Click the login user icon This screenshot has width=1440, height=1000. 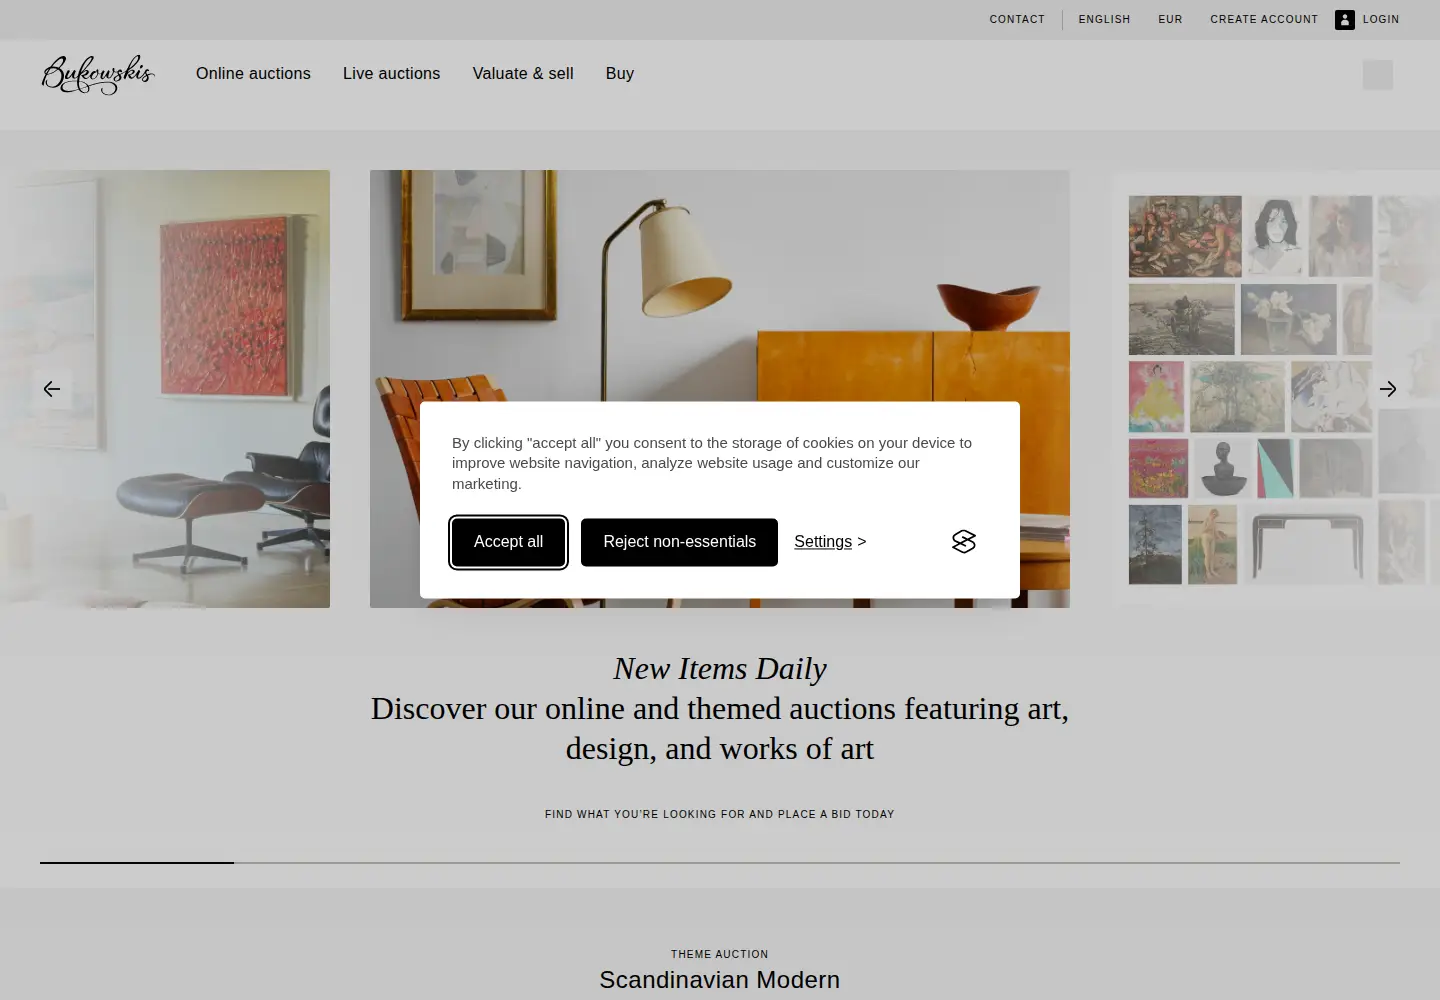click(1345, 20)
